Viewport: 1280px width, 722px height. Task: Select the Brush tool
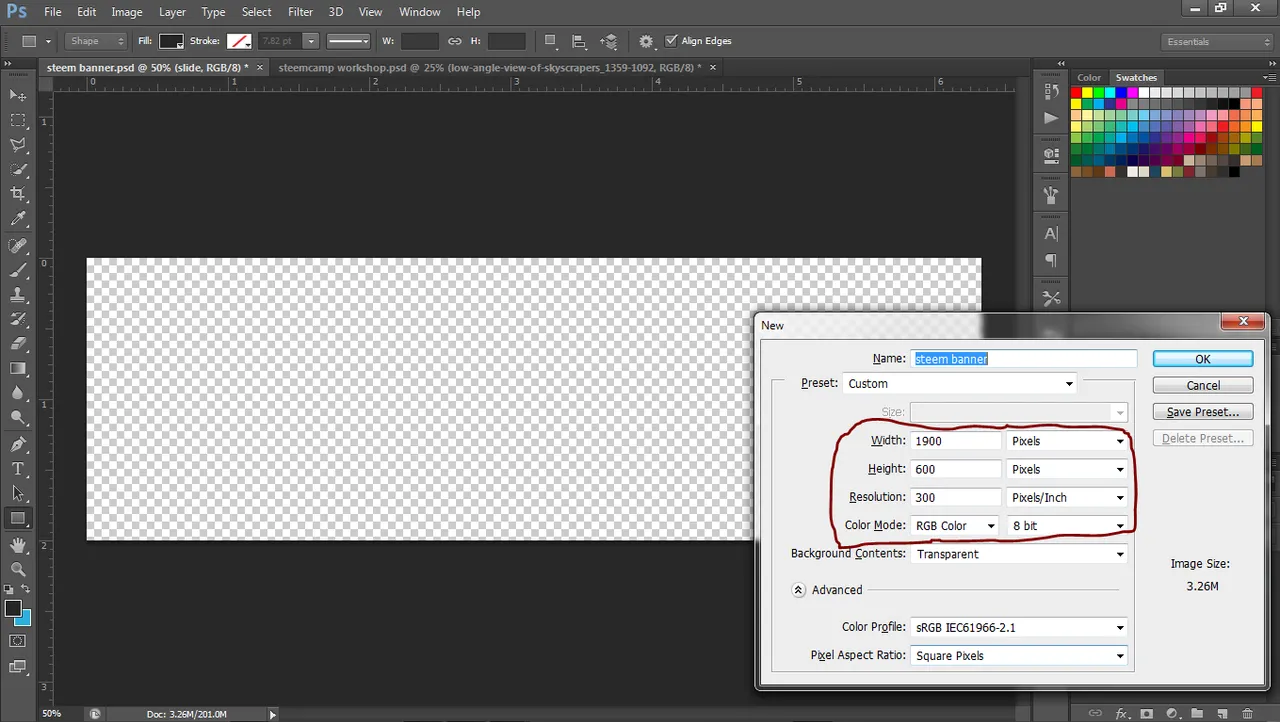point(18,271)
